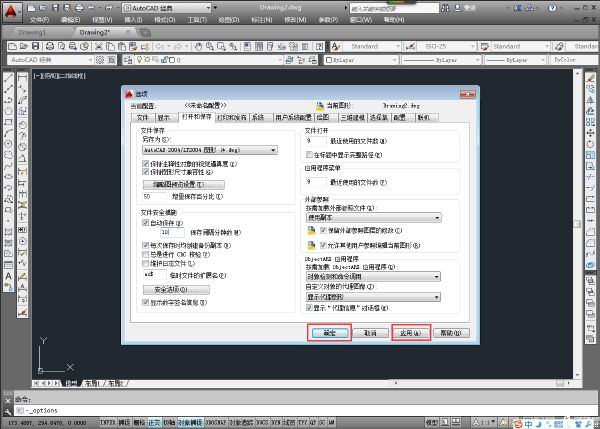Click the Help question mark toolbar icon
Screen dimensions: 600x429
[320, 46]
